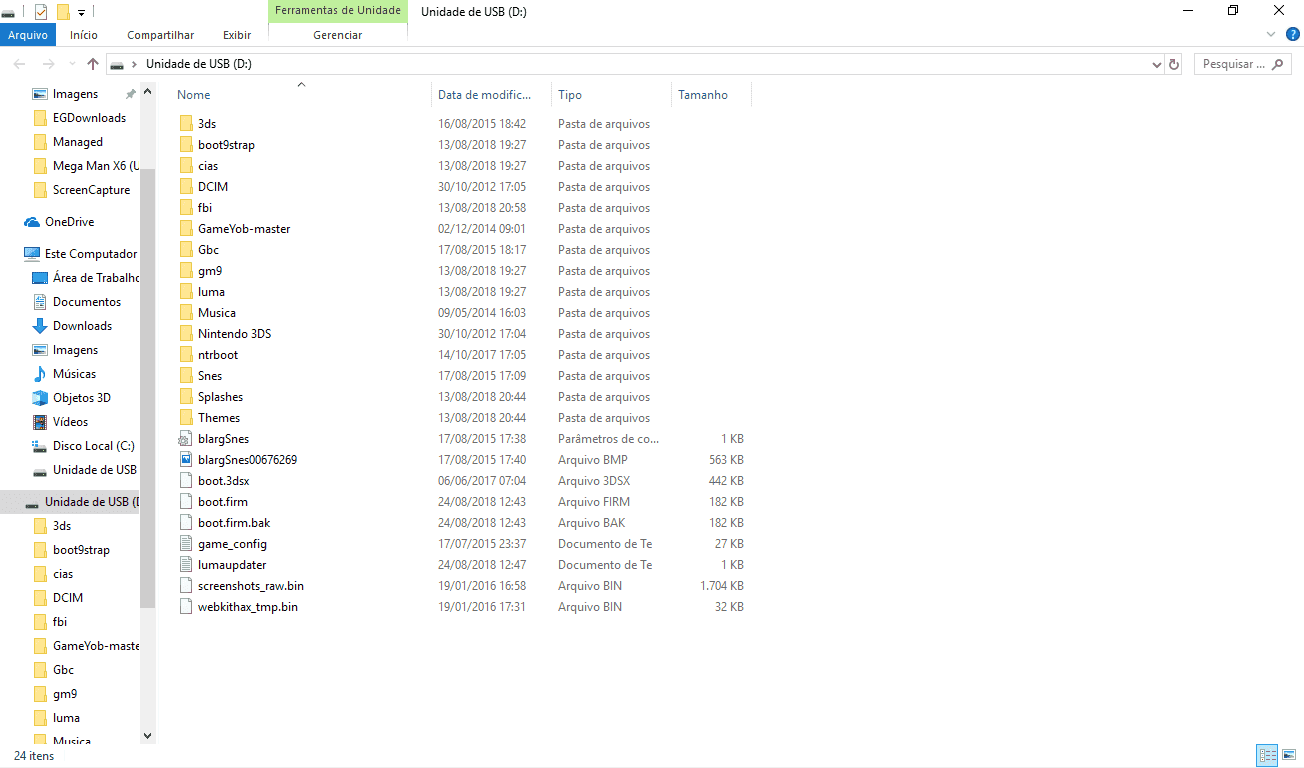1304x768 pixels.
Task: Click the address bar path field
Action: point(635,64)
